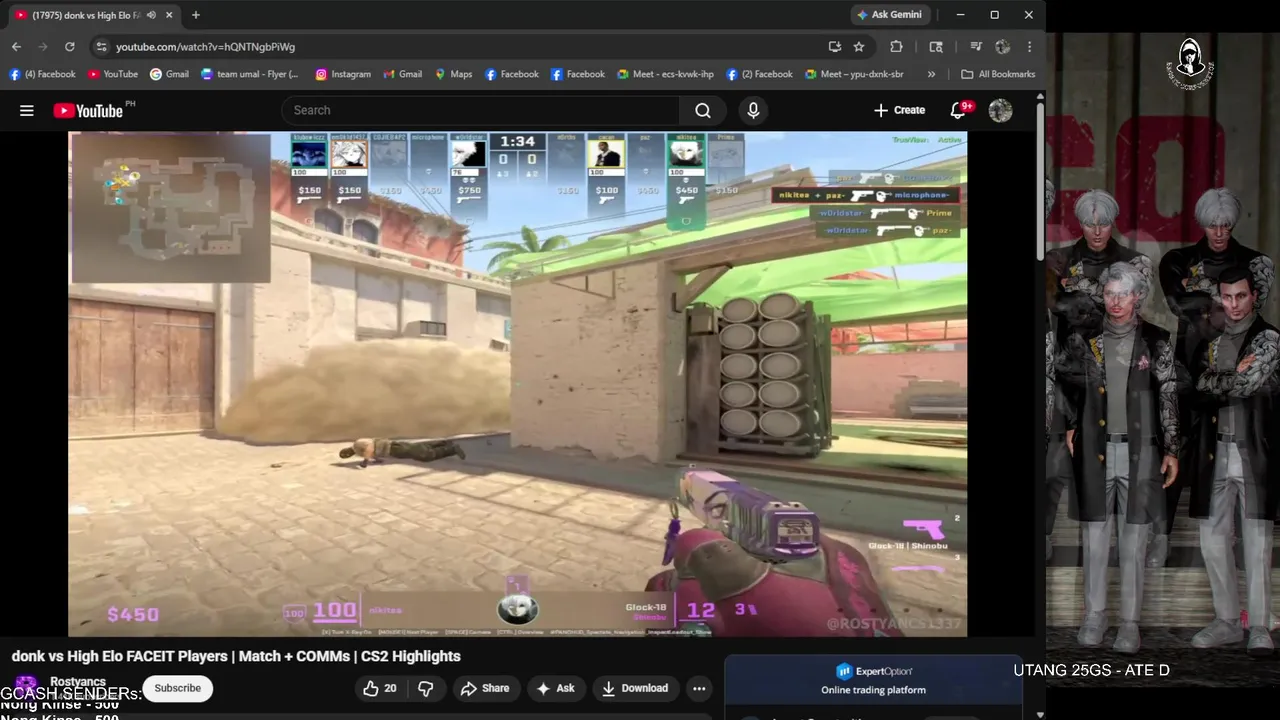This screenshot has width=1280, height=720.
Task: Click the Ask button under the video
Action: point(555,688)
